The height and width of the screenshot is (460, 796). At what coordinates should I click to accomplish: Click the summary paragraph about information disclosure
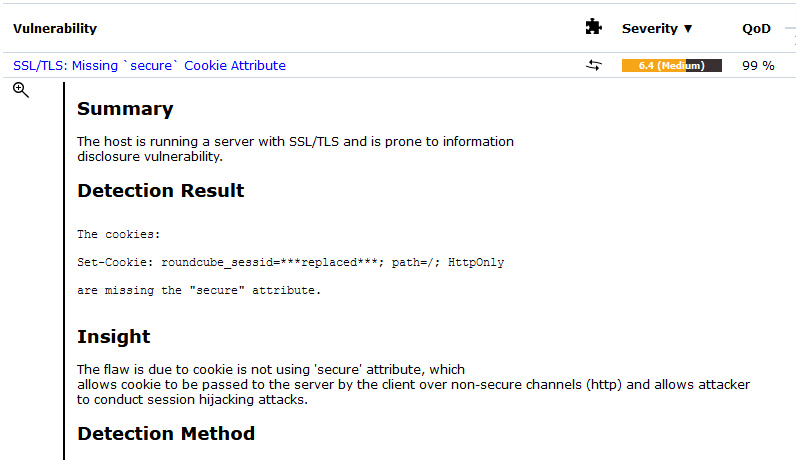[295, 149]
